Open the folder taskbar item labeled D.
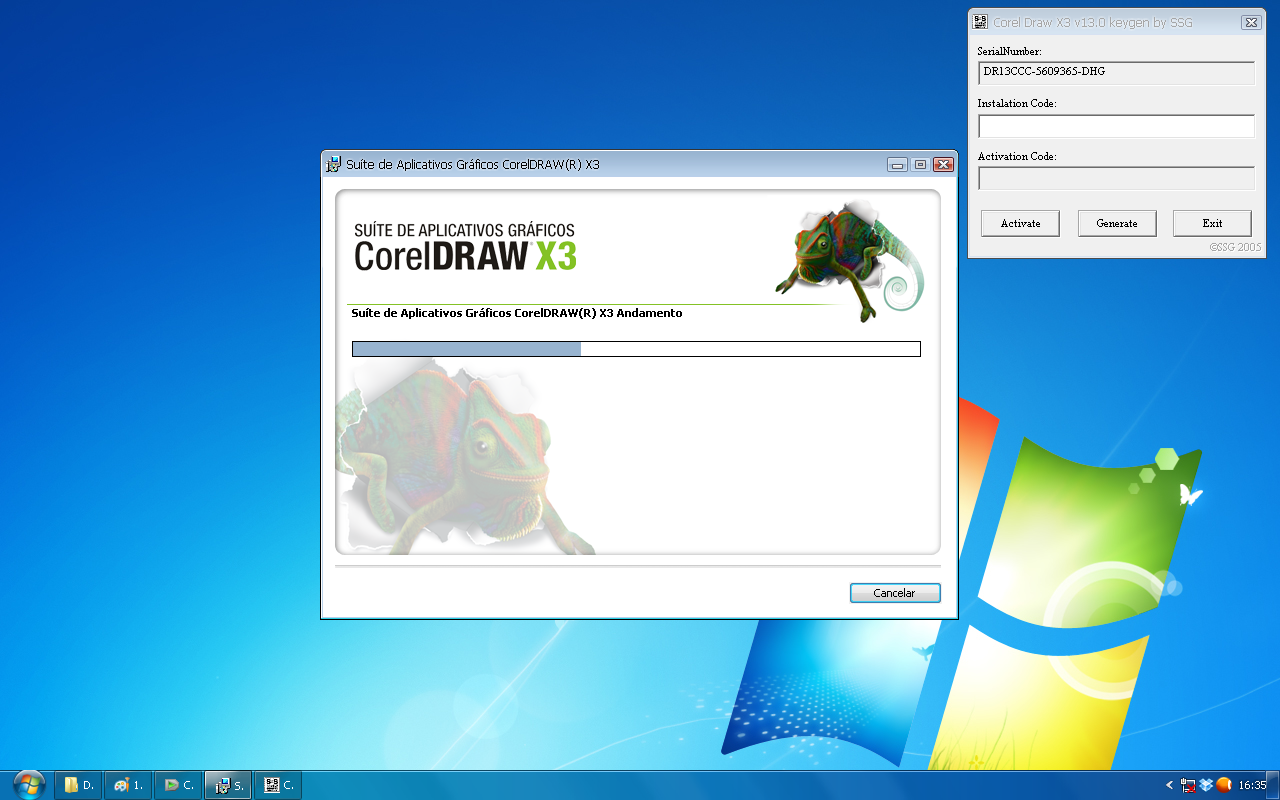 78,785
